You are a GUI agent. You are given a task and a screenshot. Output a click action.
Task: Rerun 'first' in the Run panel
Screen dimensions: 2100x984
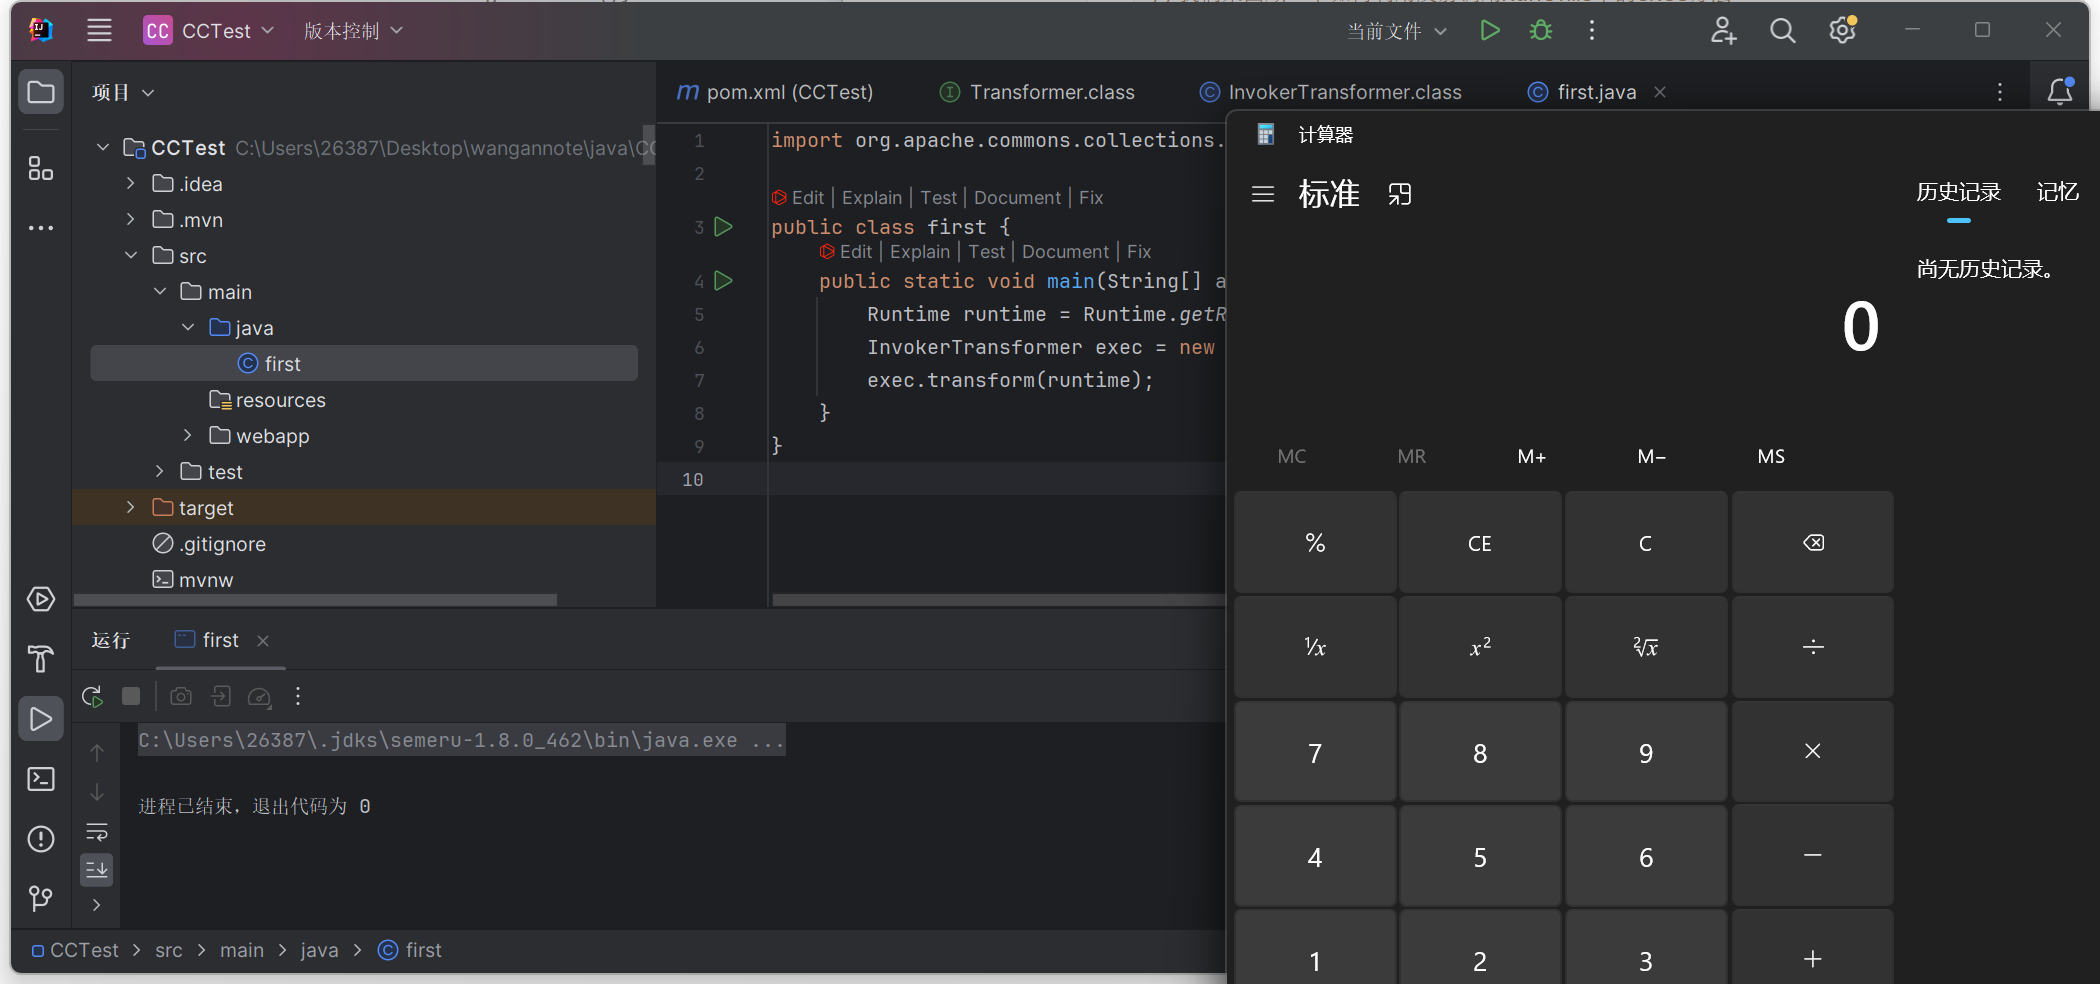point(92,696)
